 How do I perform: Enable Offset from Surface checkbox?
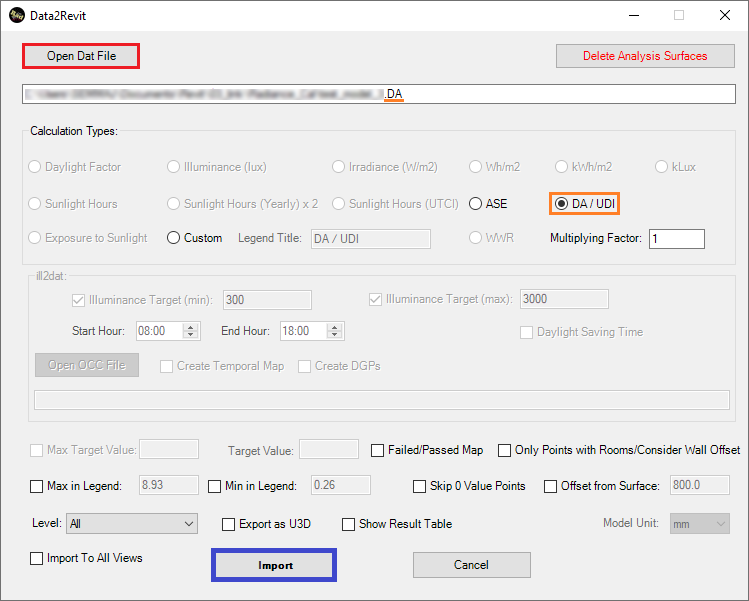(550, 486)
